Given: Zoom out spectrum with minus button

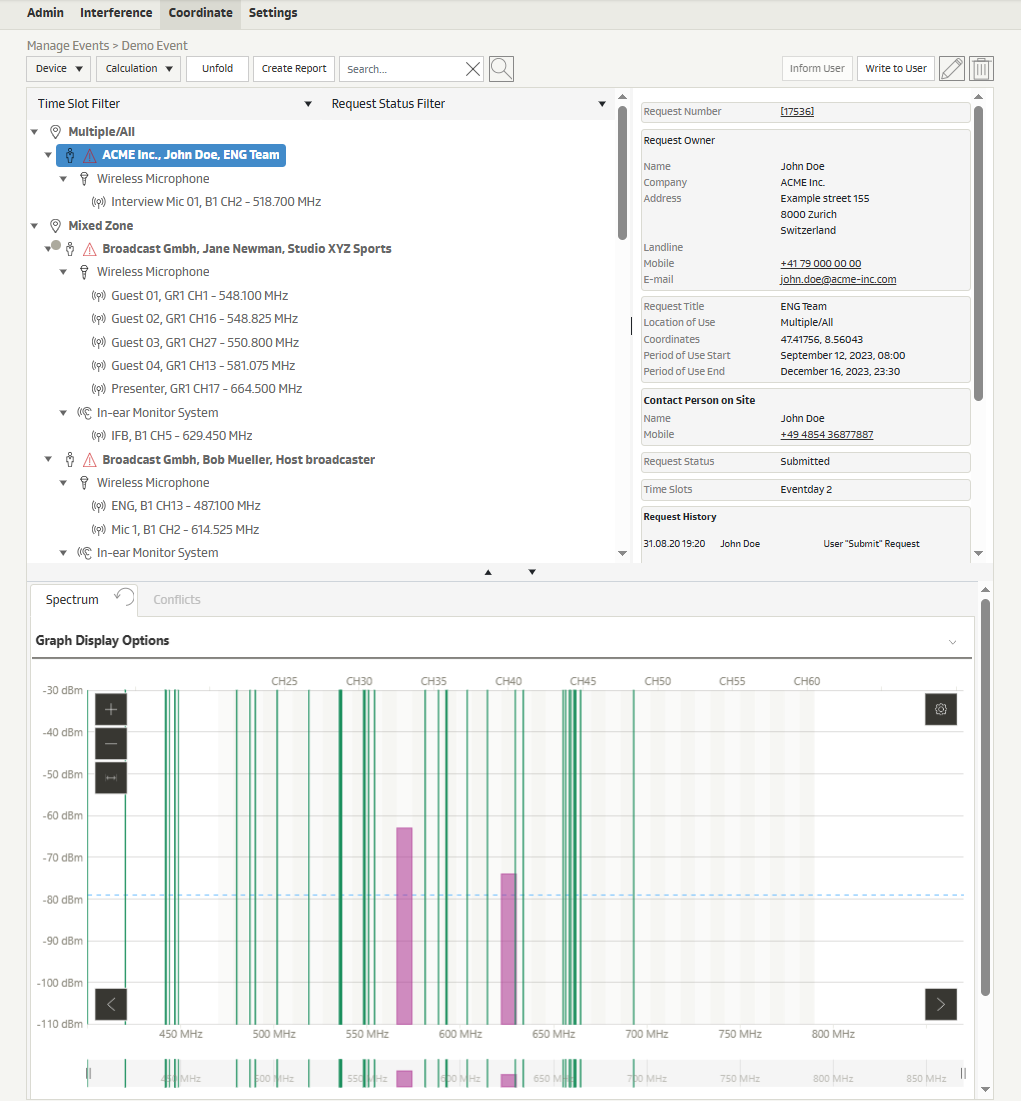Looking at the screenshot, I should coord(111,744).
